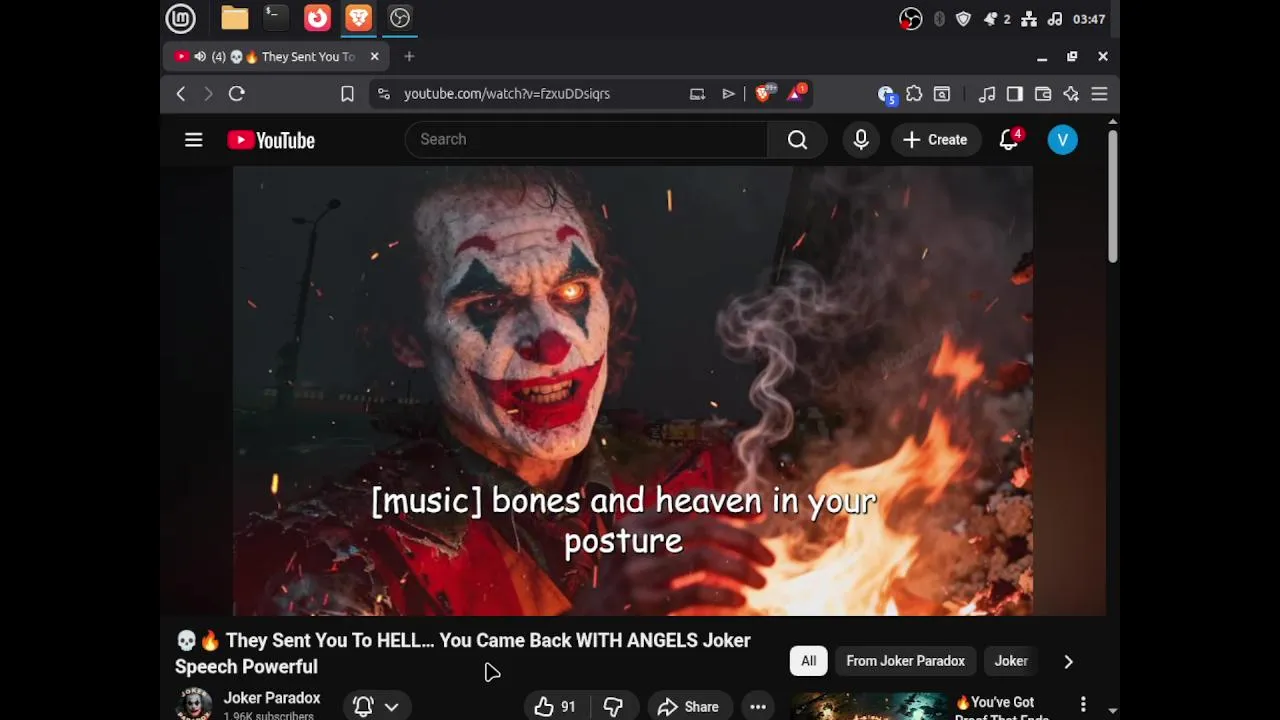Open the panel clock showing 03:47
The height and width of the screenshot is (720, 1280).
[1089, 19]
